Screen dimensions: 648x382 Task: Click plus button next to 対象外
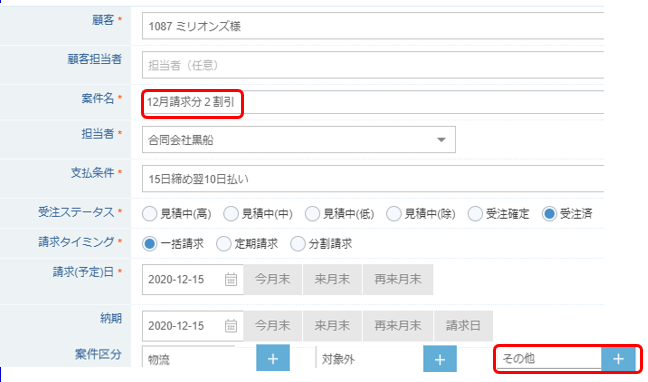[440, 358]
